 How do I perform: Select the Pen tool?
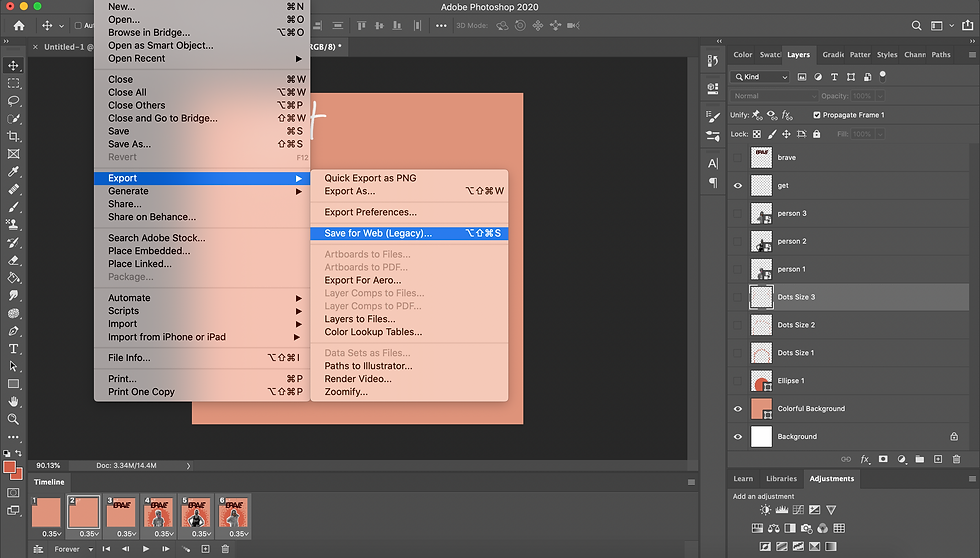[13, 331]
